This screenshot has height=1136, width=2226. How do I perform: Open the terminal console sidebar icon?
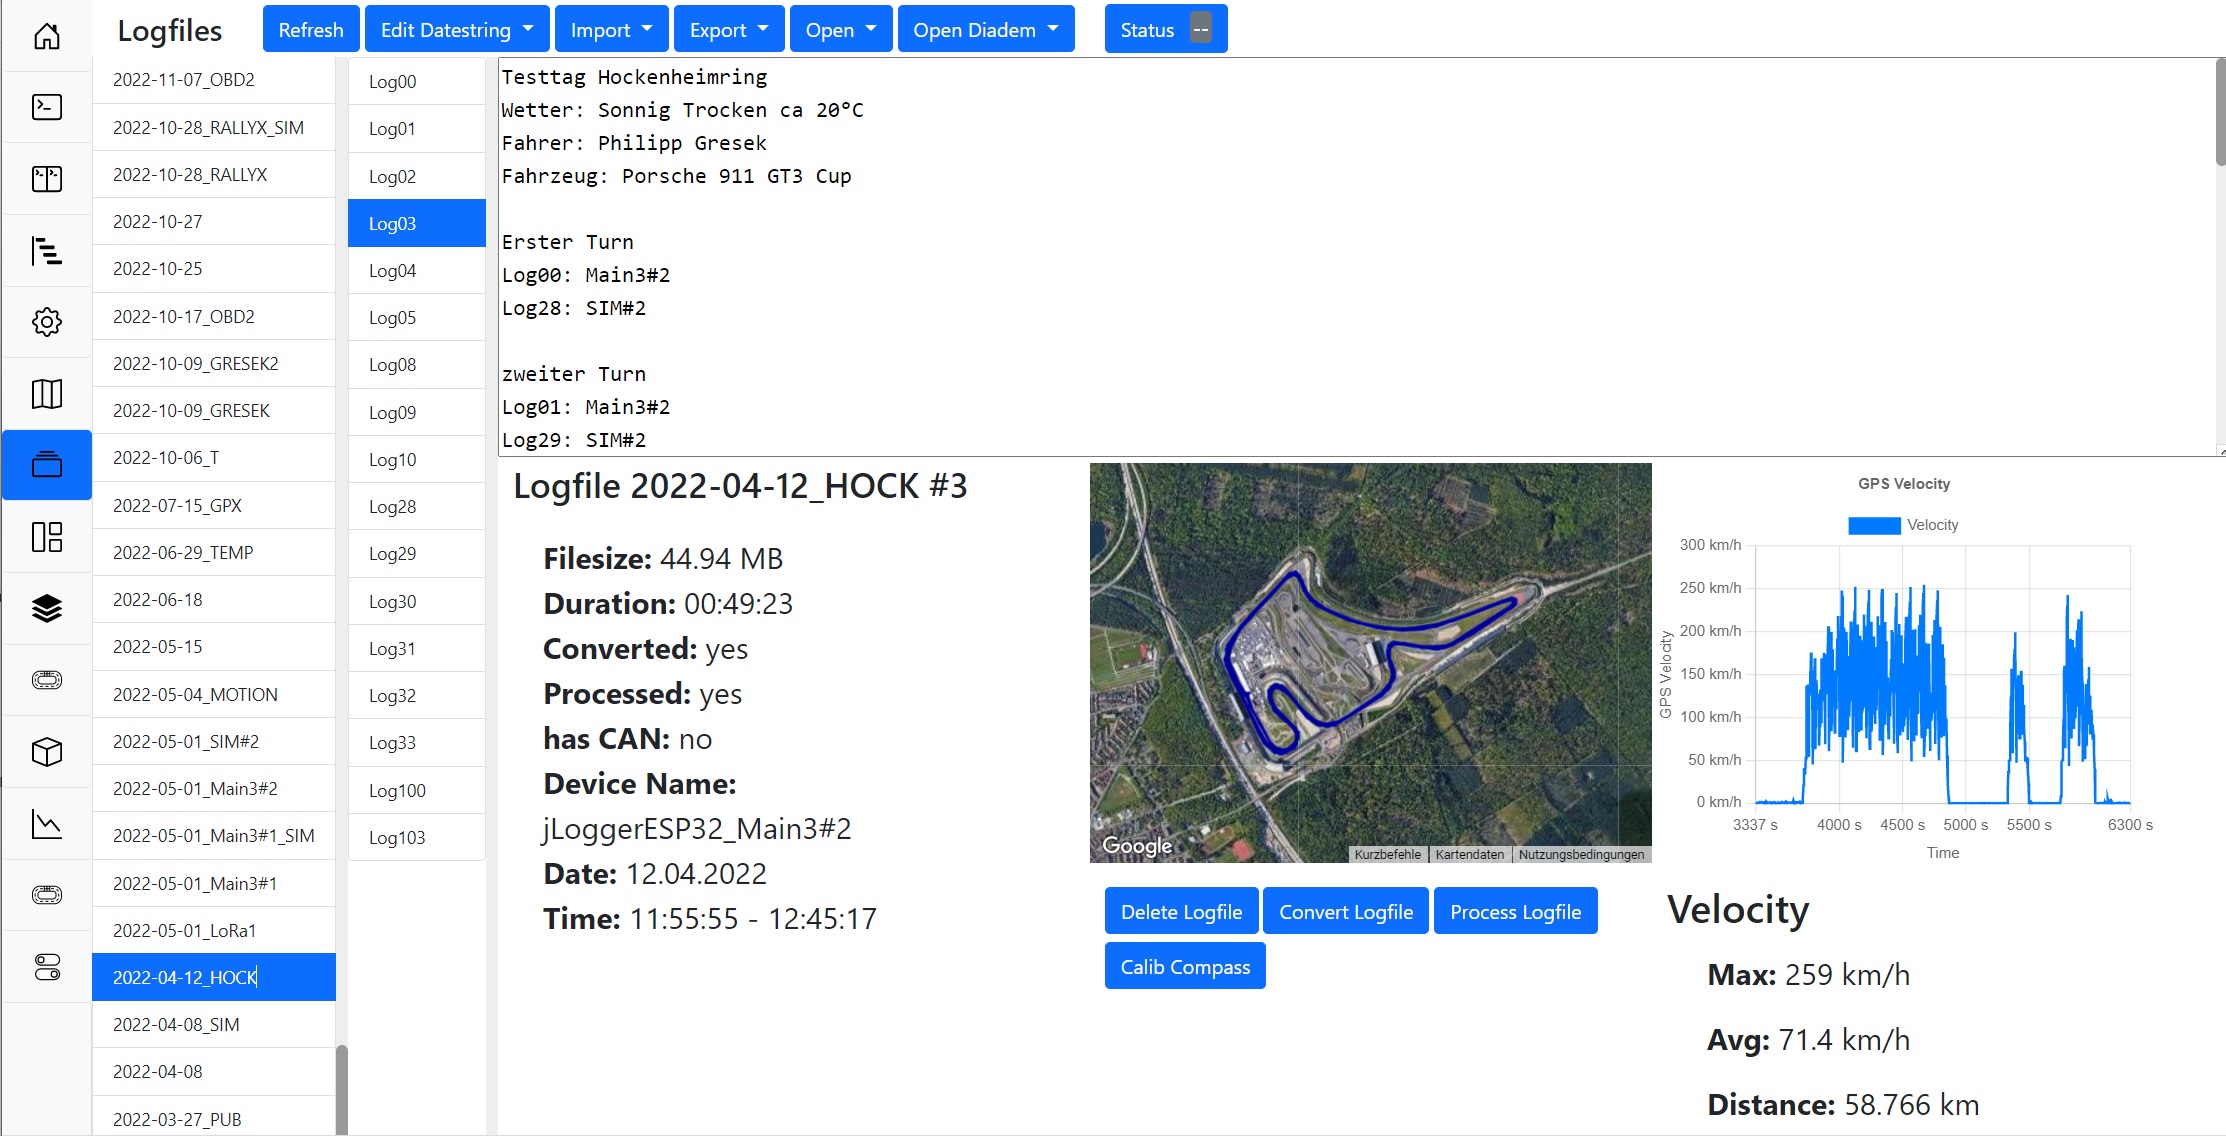(x=47, y=107)
